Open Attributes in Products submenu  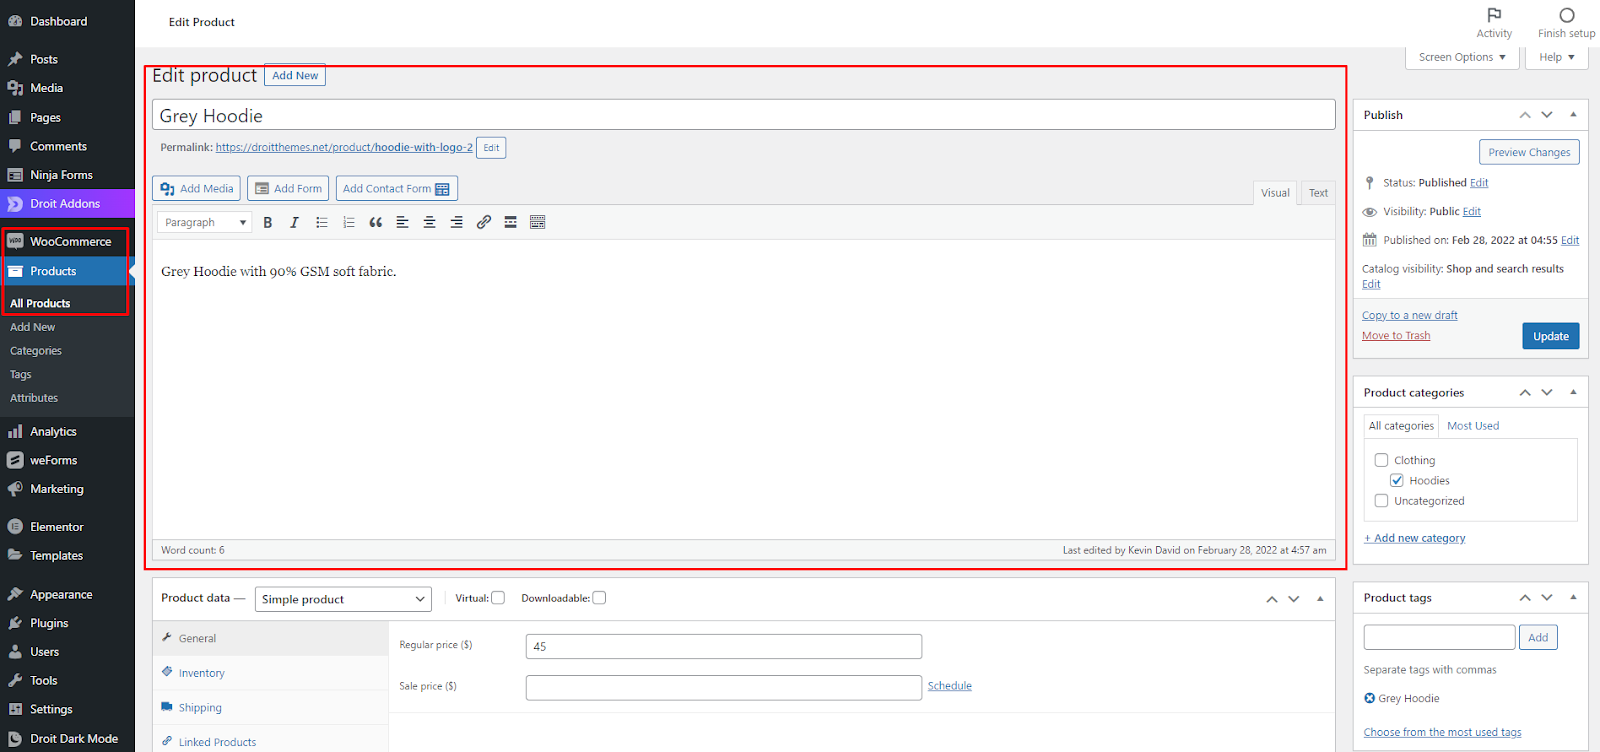tap(34, 398)
